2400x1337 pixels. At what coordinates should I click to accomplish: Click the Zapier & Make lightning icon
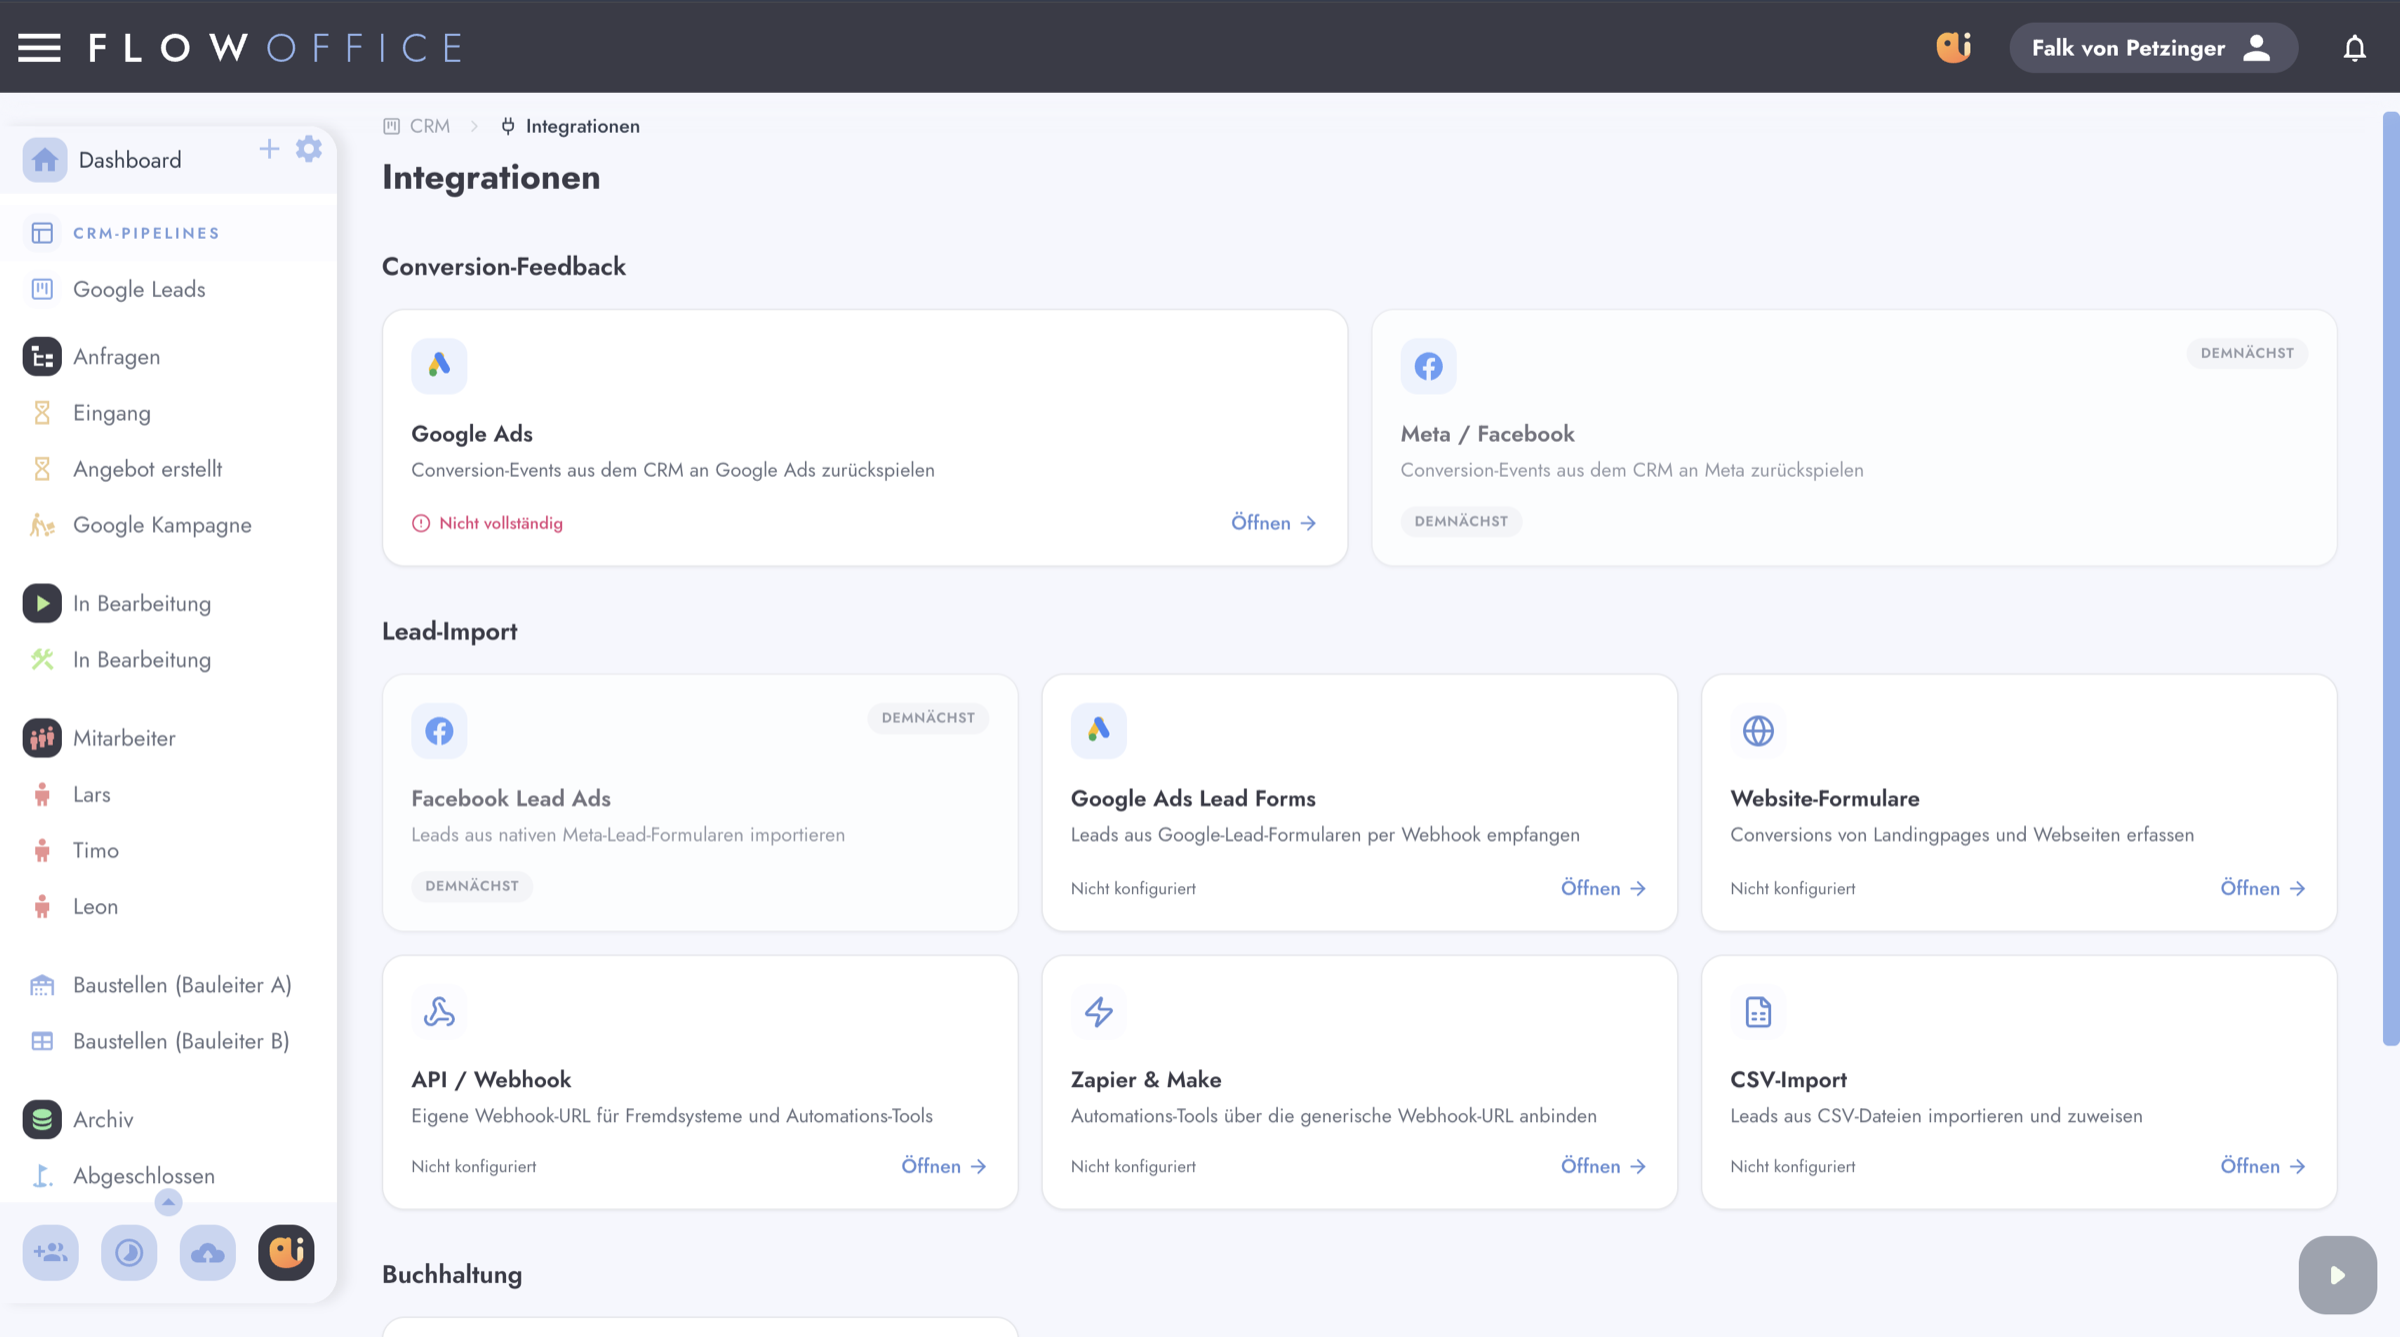(1098, 1012)
